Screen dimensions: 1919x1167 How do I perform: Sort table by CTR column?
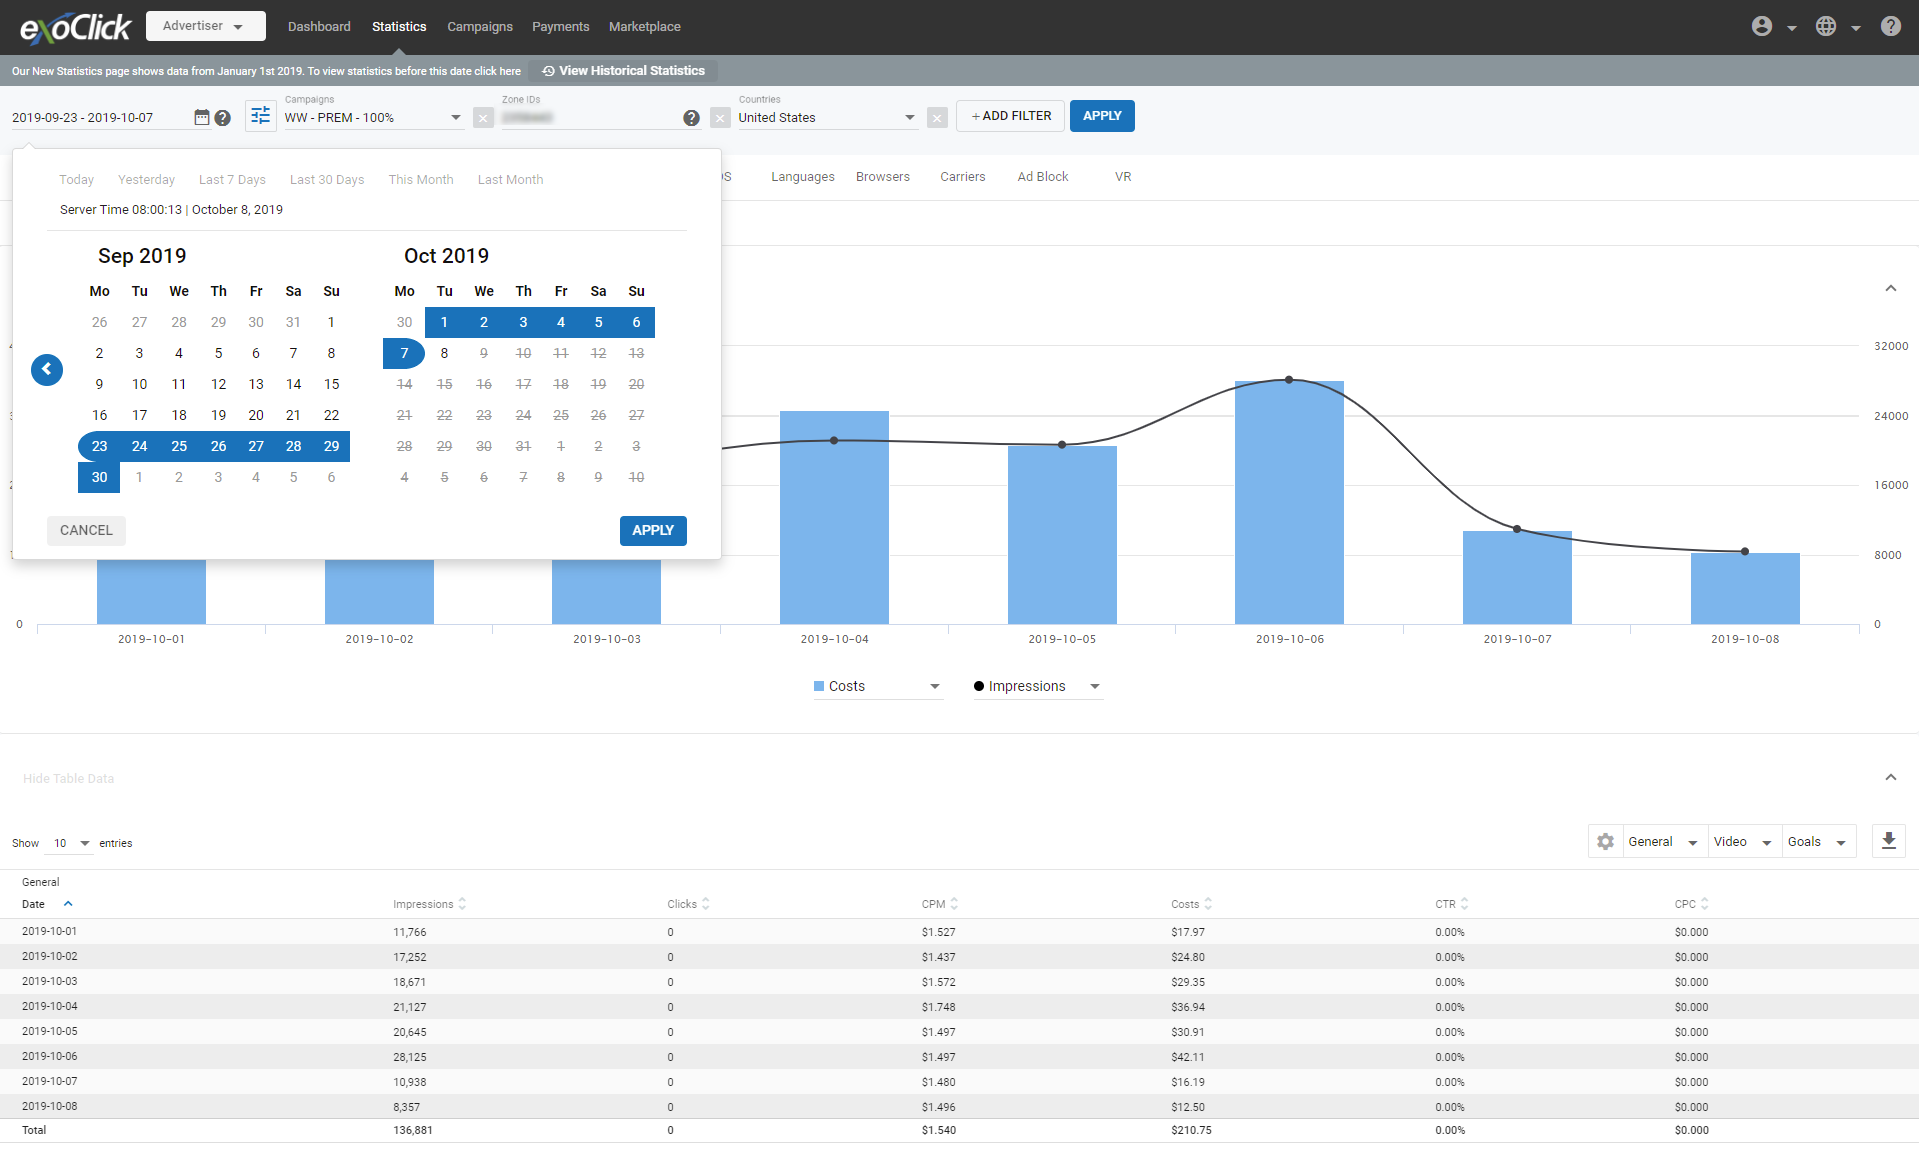[1451, 904]
